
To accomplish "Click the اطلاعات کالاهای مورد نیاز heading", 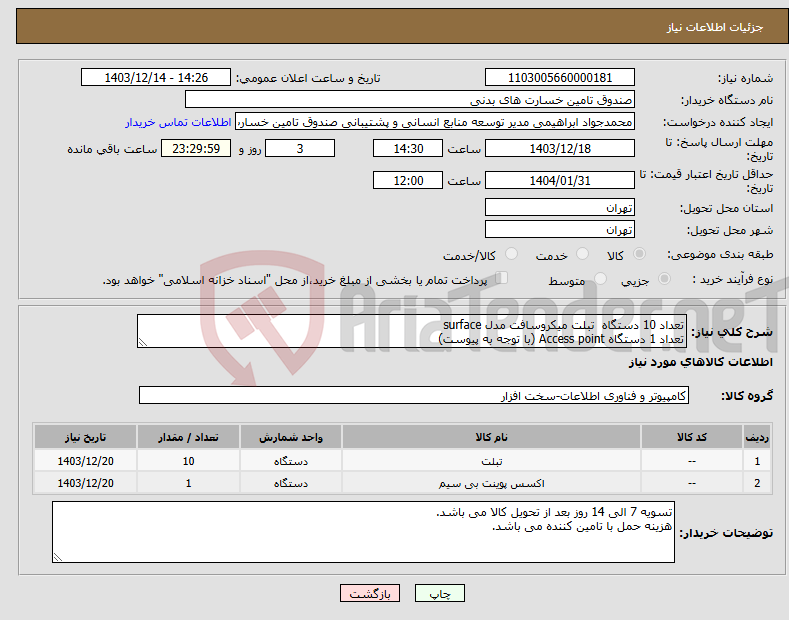I will coord(700,362).
